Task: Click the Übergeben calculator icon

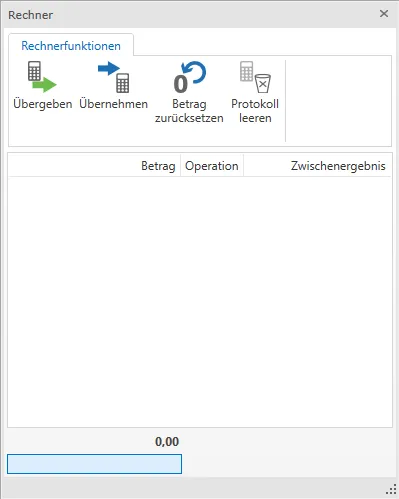Action: click(42, 77)
